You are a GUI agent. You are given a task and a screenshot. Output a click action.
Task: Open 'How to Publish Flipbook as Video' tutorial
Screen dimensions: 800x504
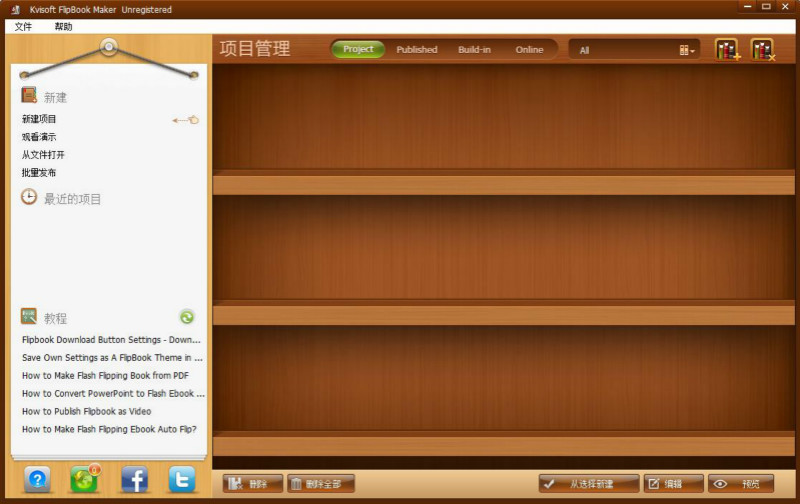(87, 411)
